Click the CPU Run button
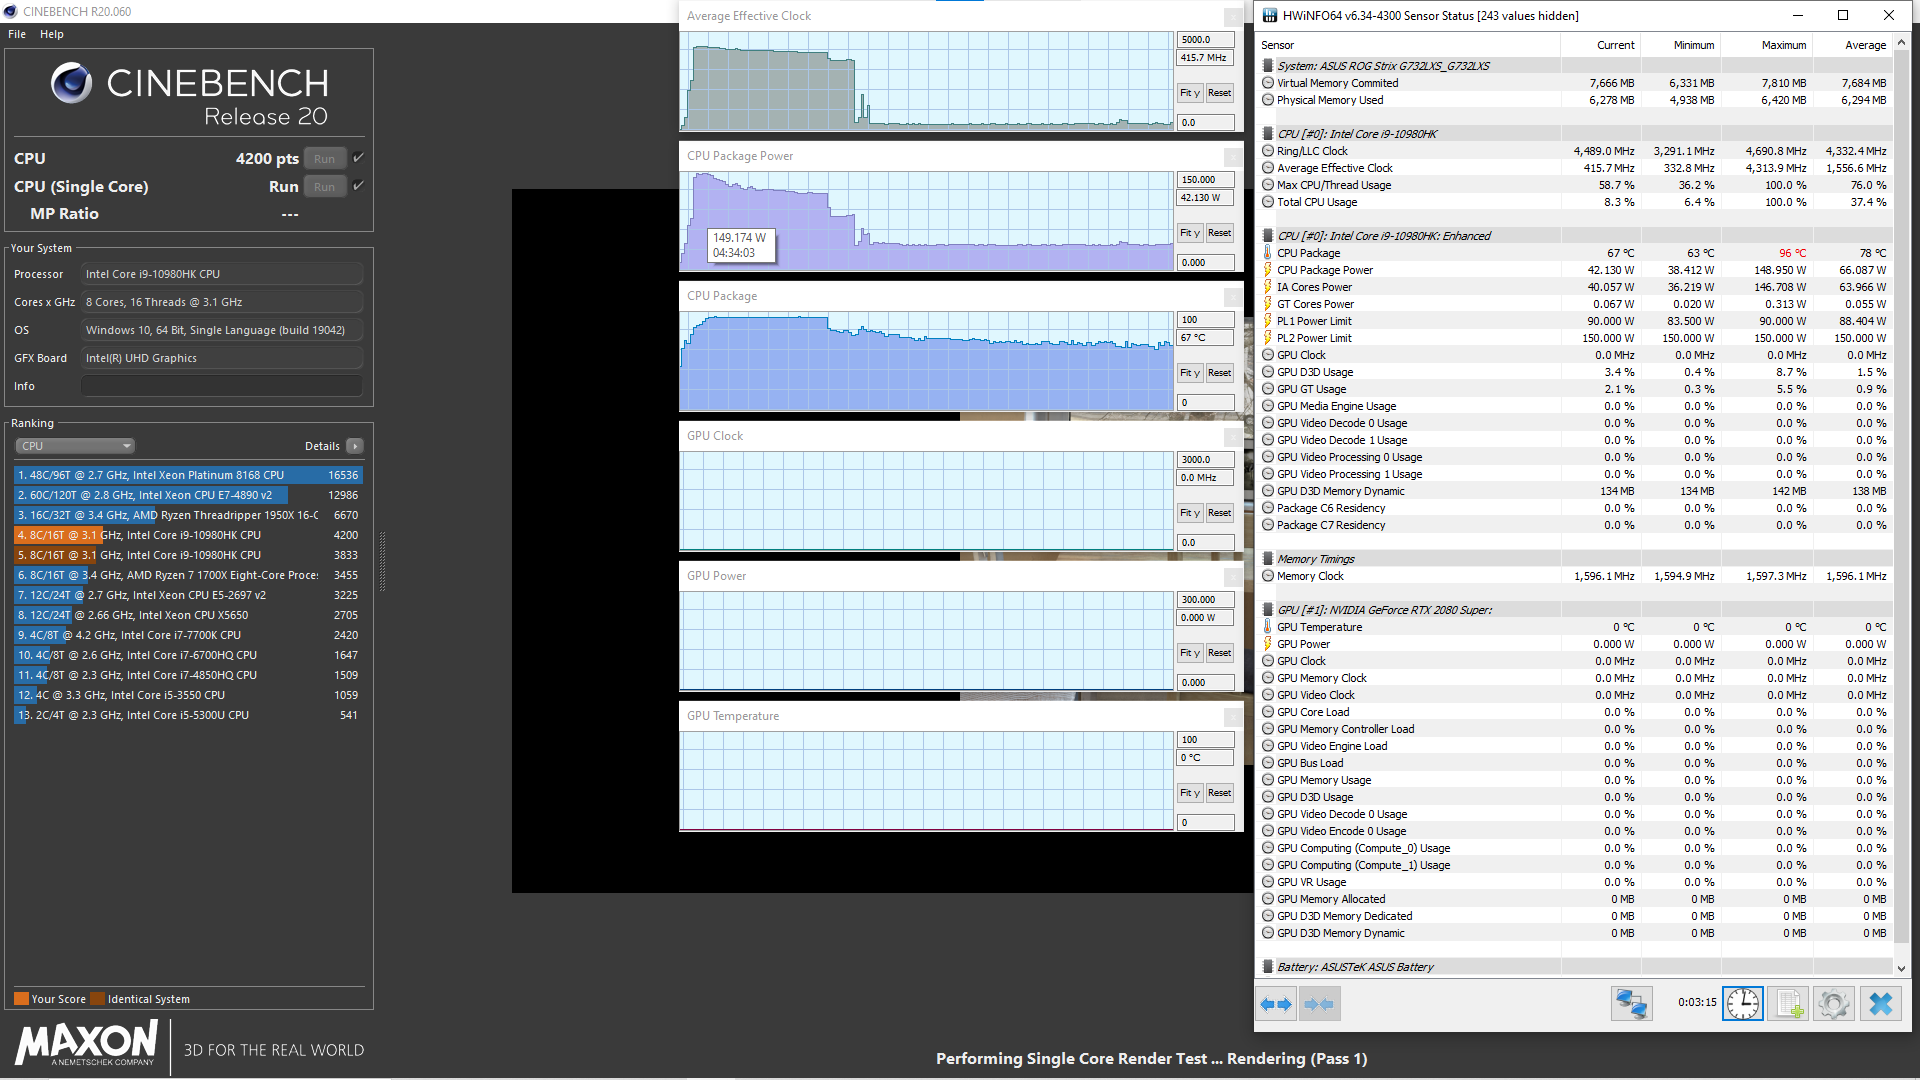This screenshot has height=1080, width=1920. (325, 158)
